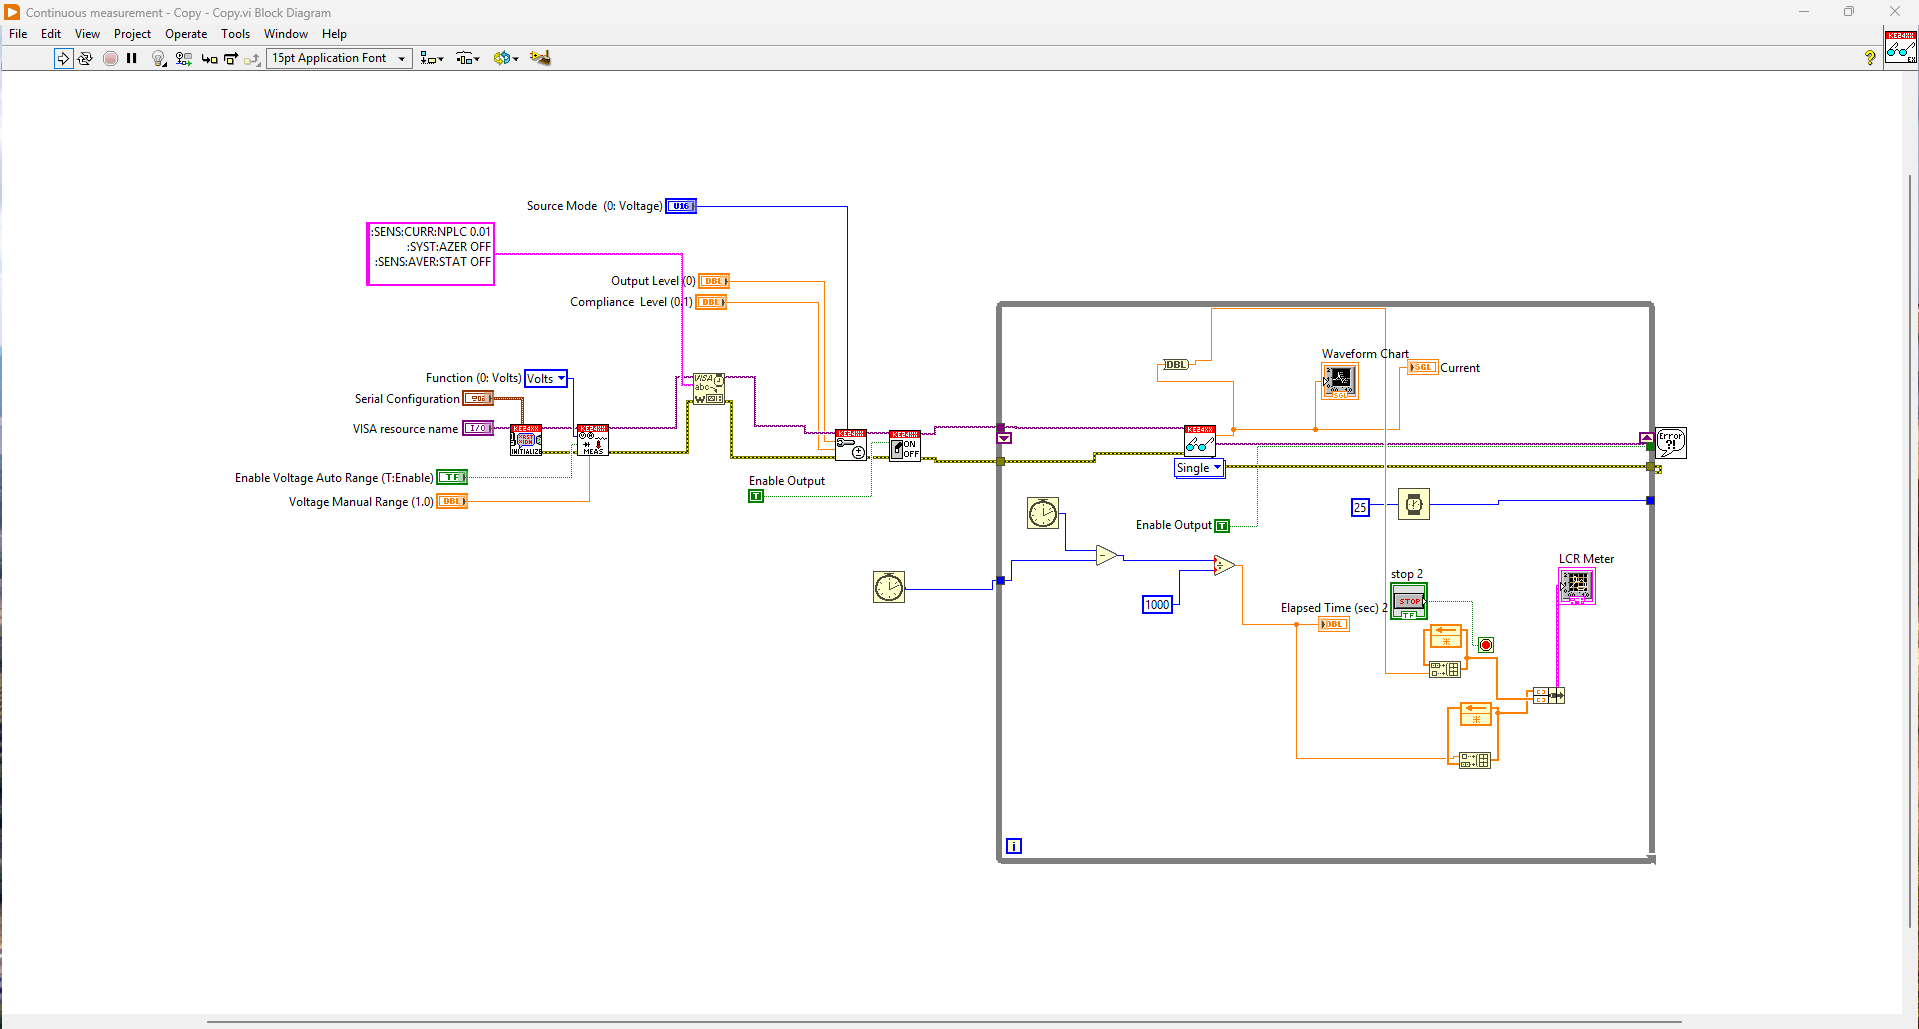Toggle Highlight Execution light bulb
1919x1029 pixels.
click(x=158, y=58)
